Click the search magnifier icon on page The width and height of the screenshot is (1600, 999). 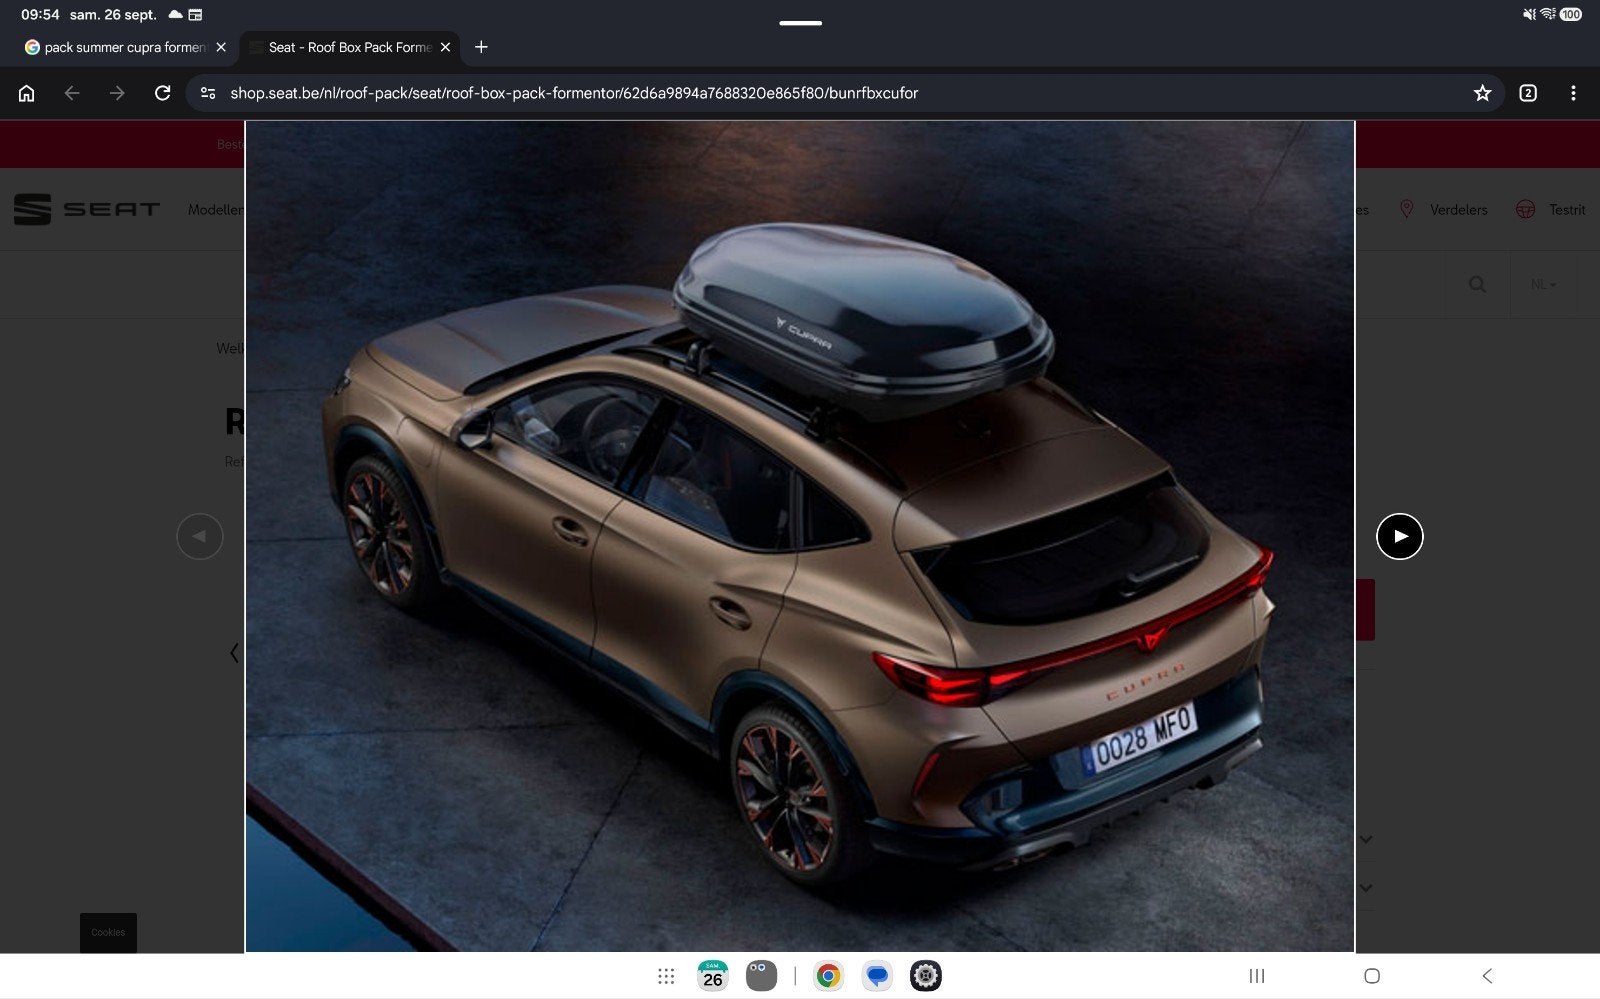(x=1477, y=284)
